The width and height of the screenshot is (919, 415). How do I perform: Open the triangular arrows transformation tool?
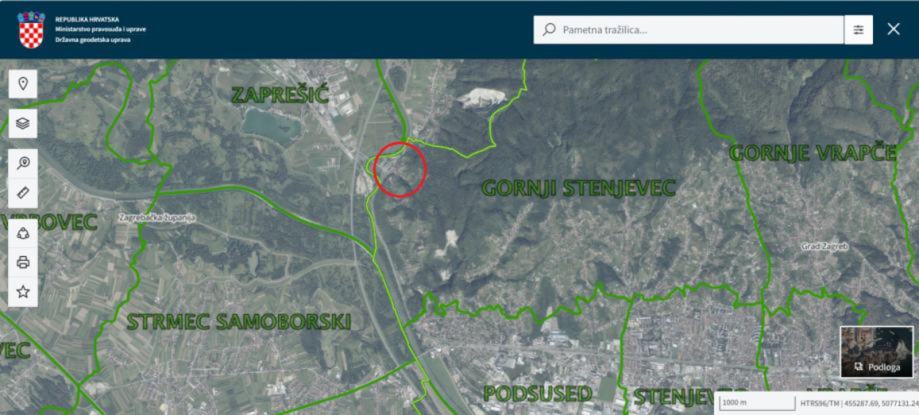point(23,233)
